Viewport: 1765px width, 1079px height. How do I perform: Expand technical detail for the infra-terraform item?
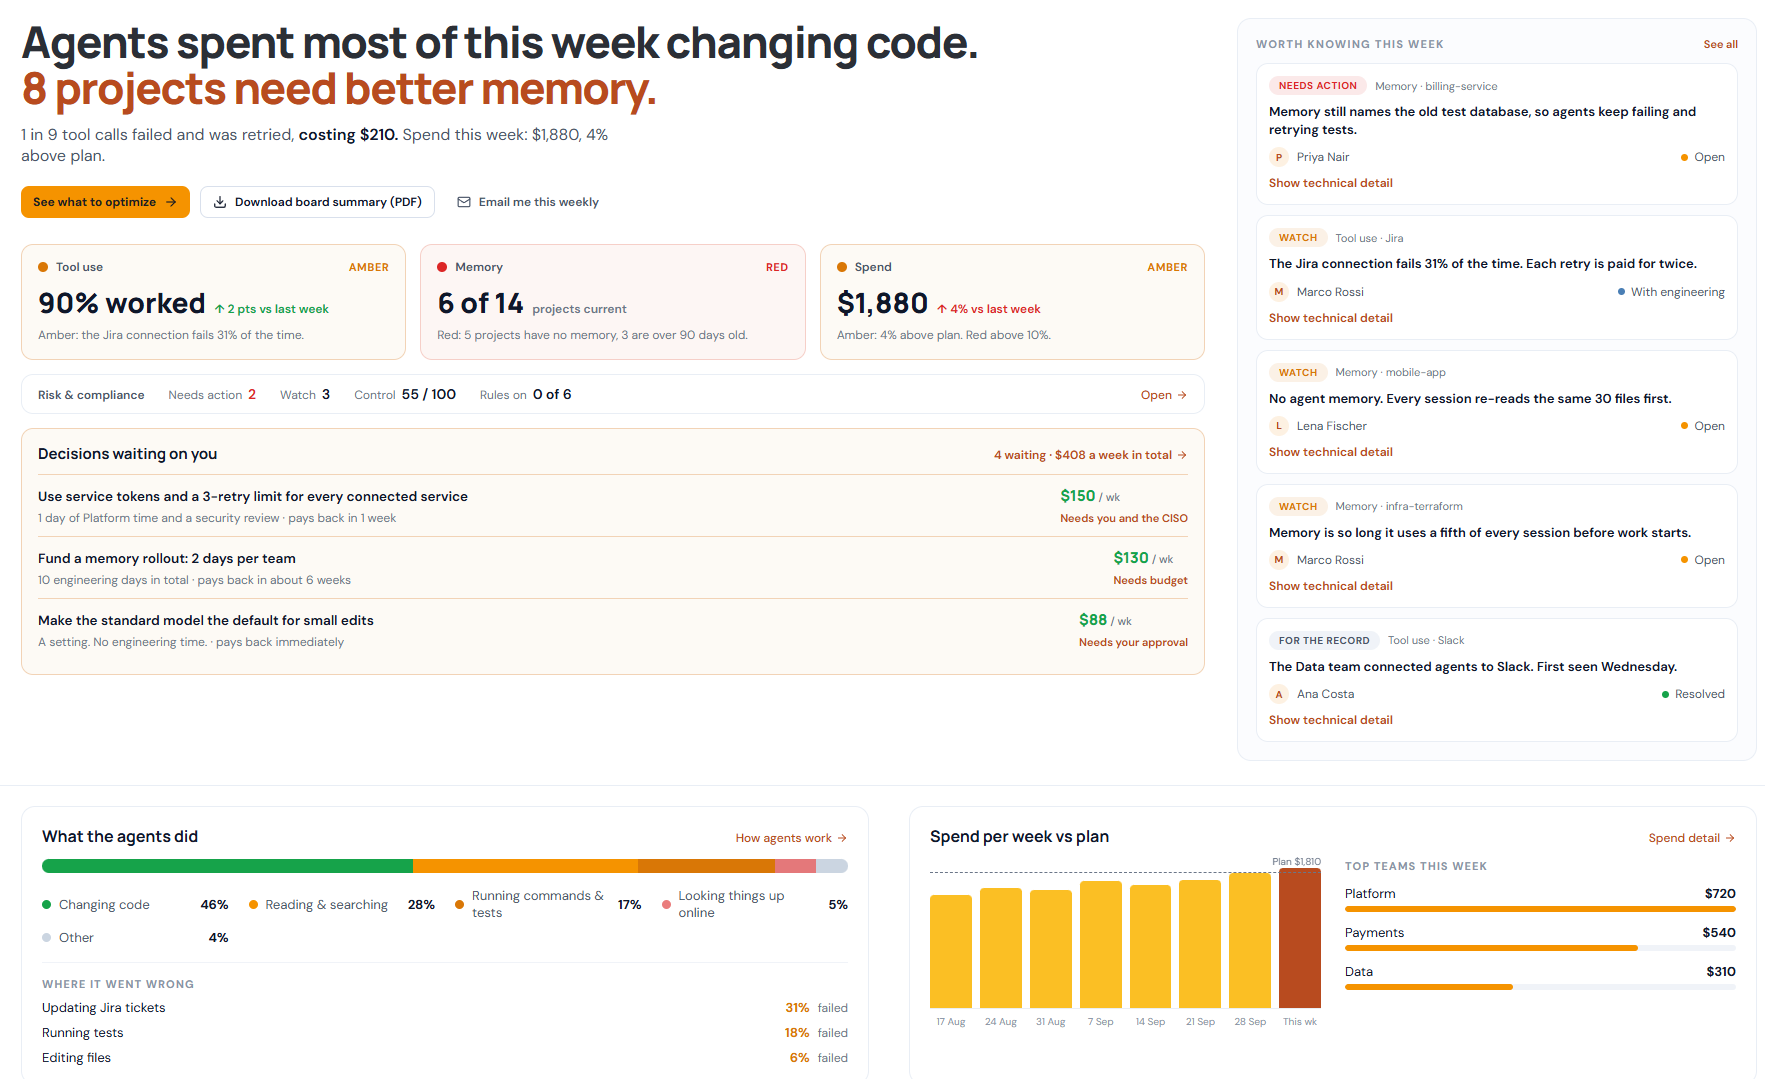1330,586
